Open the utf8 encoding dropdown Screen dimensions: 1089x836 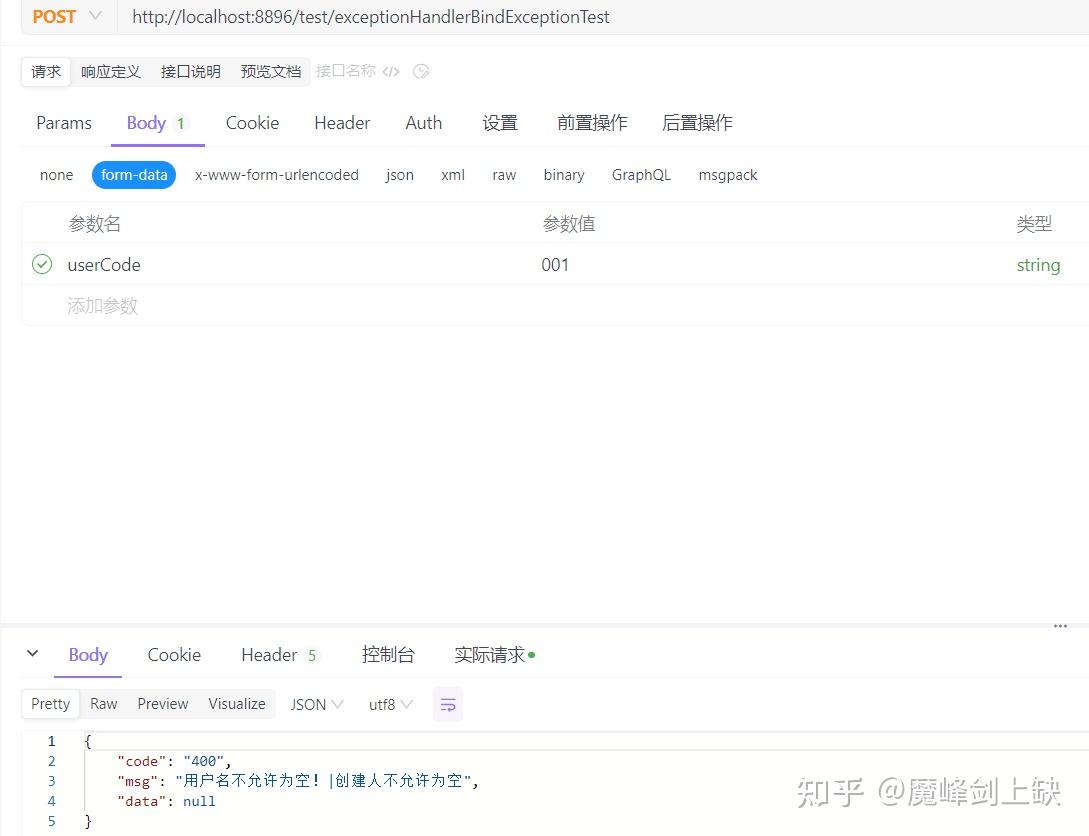(x=389, y=704)
